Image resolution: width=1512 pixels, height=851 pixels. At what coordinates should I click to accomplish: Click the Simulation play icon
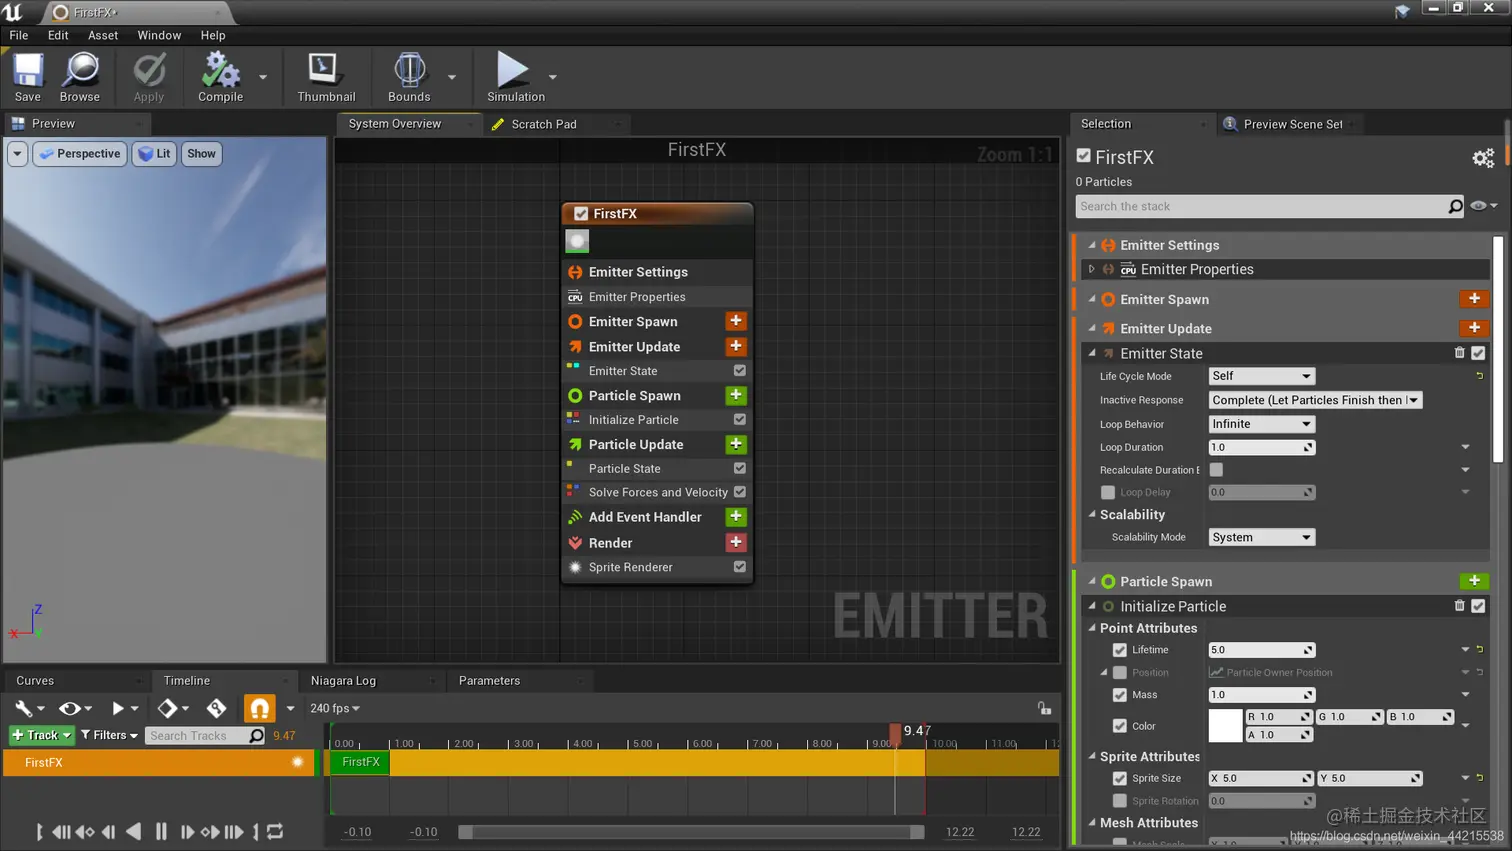[513, 70]
